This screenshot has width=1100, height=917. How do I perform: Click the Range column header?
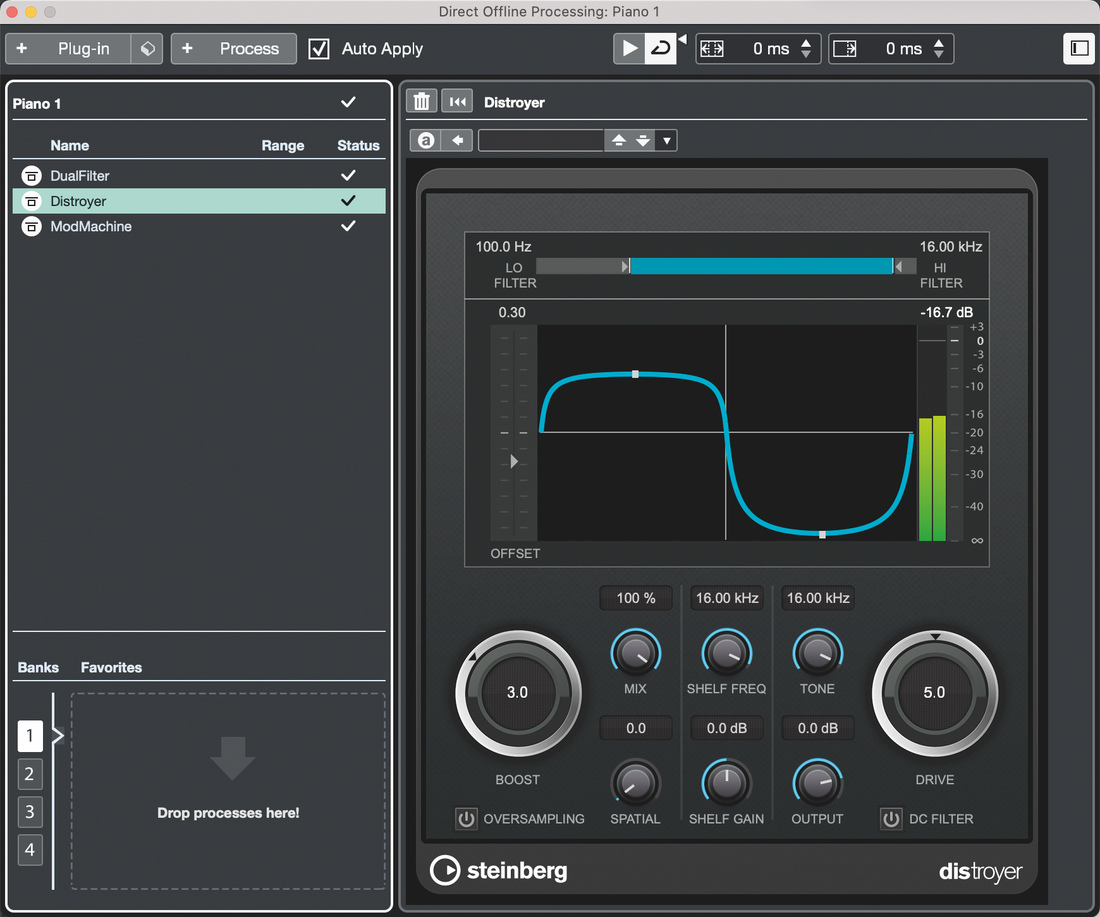(283, 145)
